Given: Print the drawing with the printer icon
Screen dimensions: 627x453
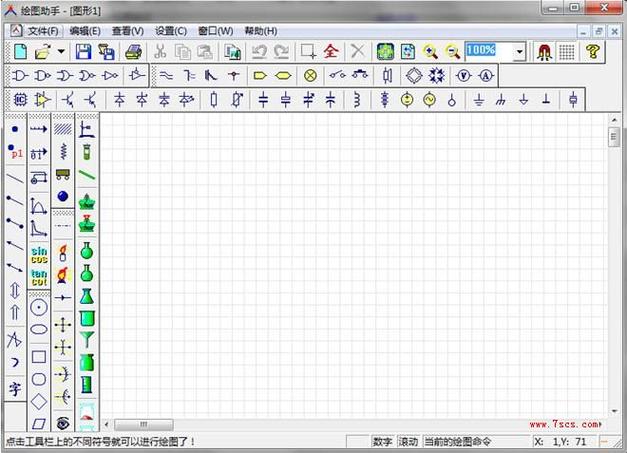Looking at the screenshot, I should [134, 52].
